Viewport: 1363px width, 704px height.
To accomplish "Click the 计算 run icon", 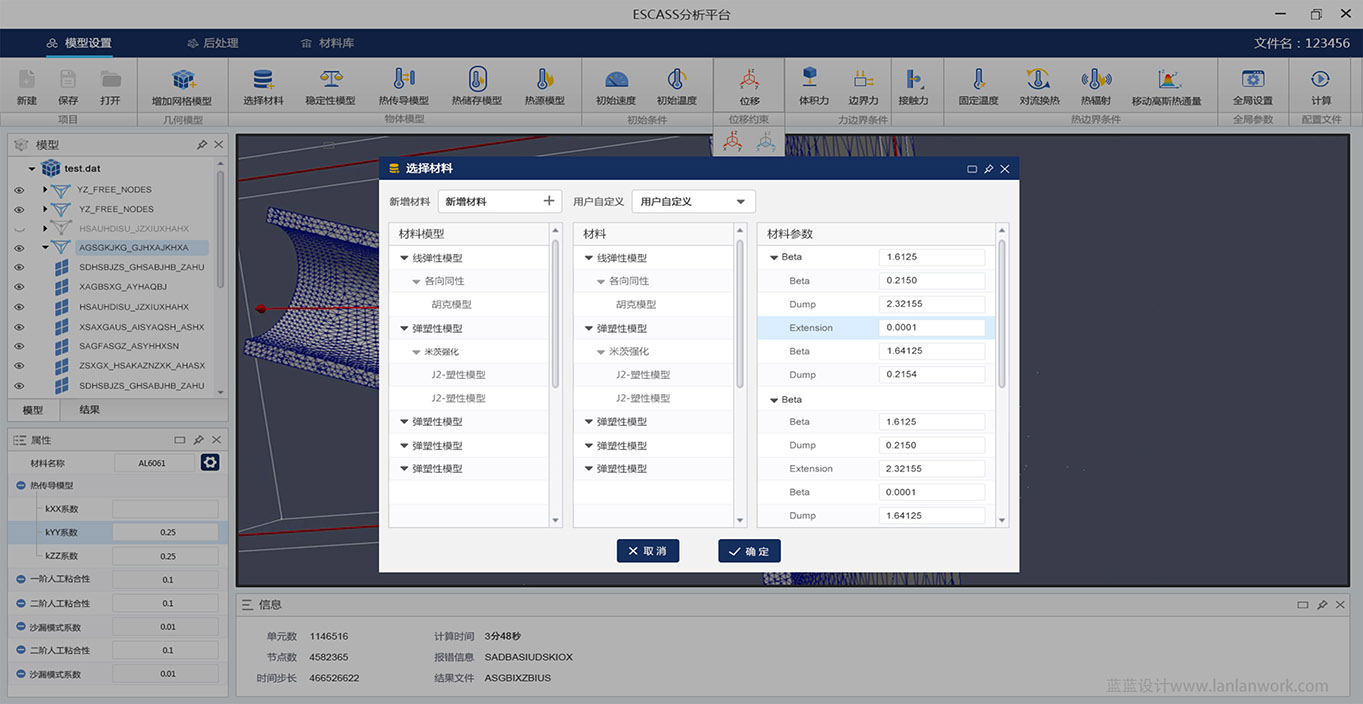I will tap(1320, 81).
